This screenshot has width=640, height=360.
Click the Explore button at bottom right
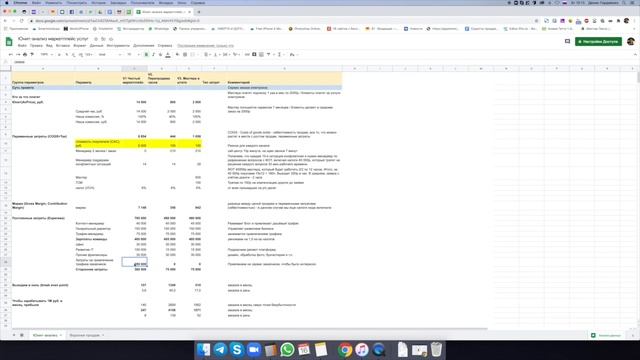[x=607, y=335]
